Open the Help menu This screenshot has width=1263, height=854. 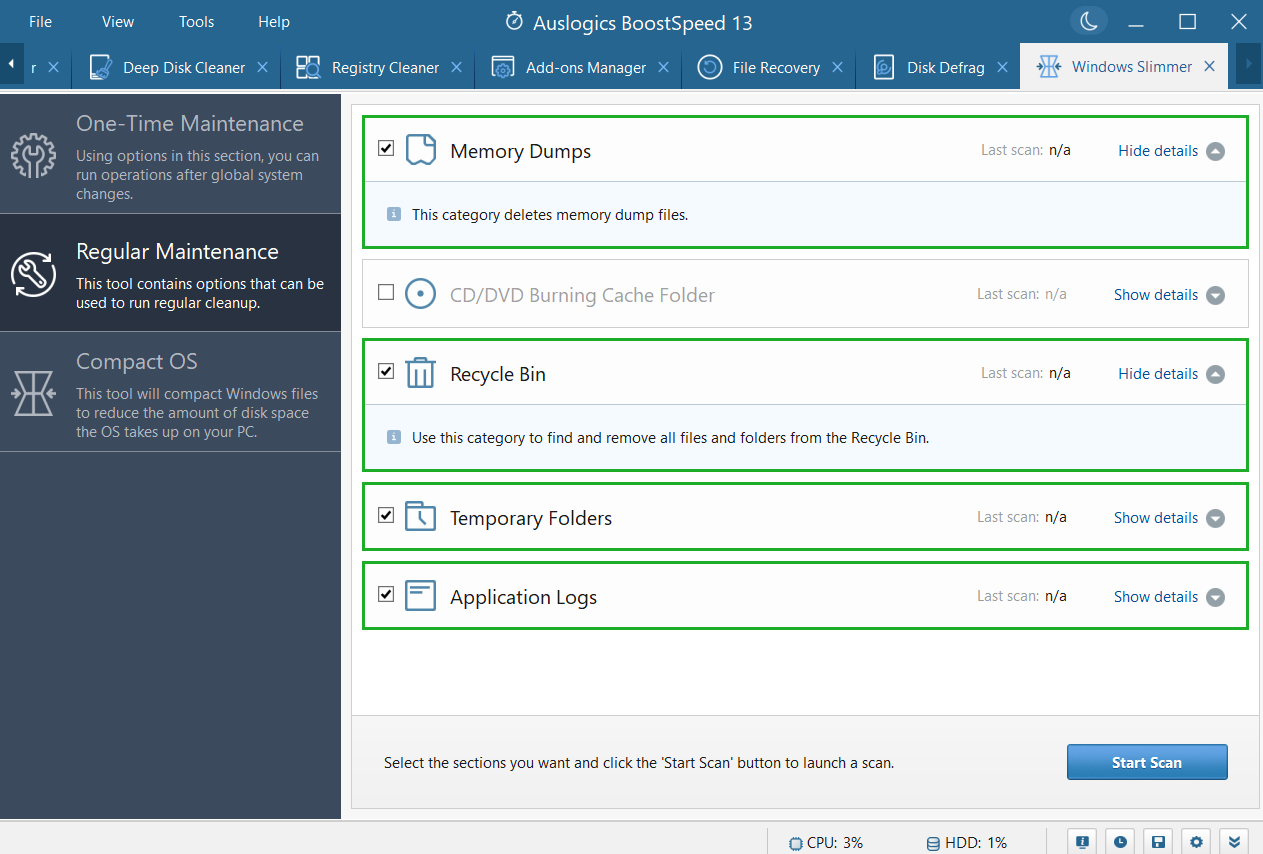pos(274,21)
